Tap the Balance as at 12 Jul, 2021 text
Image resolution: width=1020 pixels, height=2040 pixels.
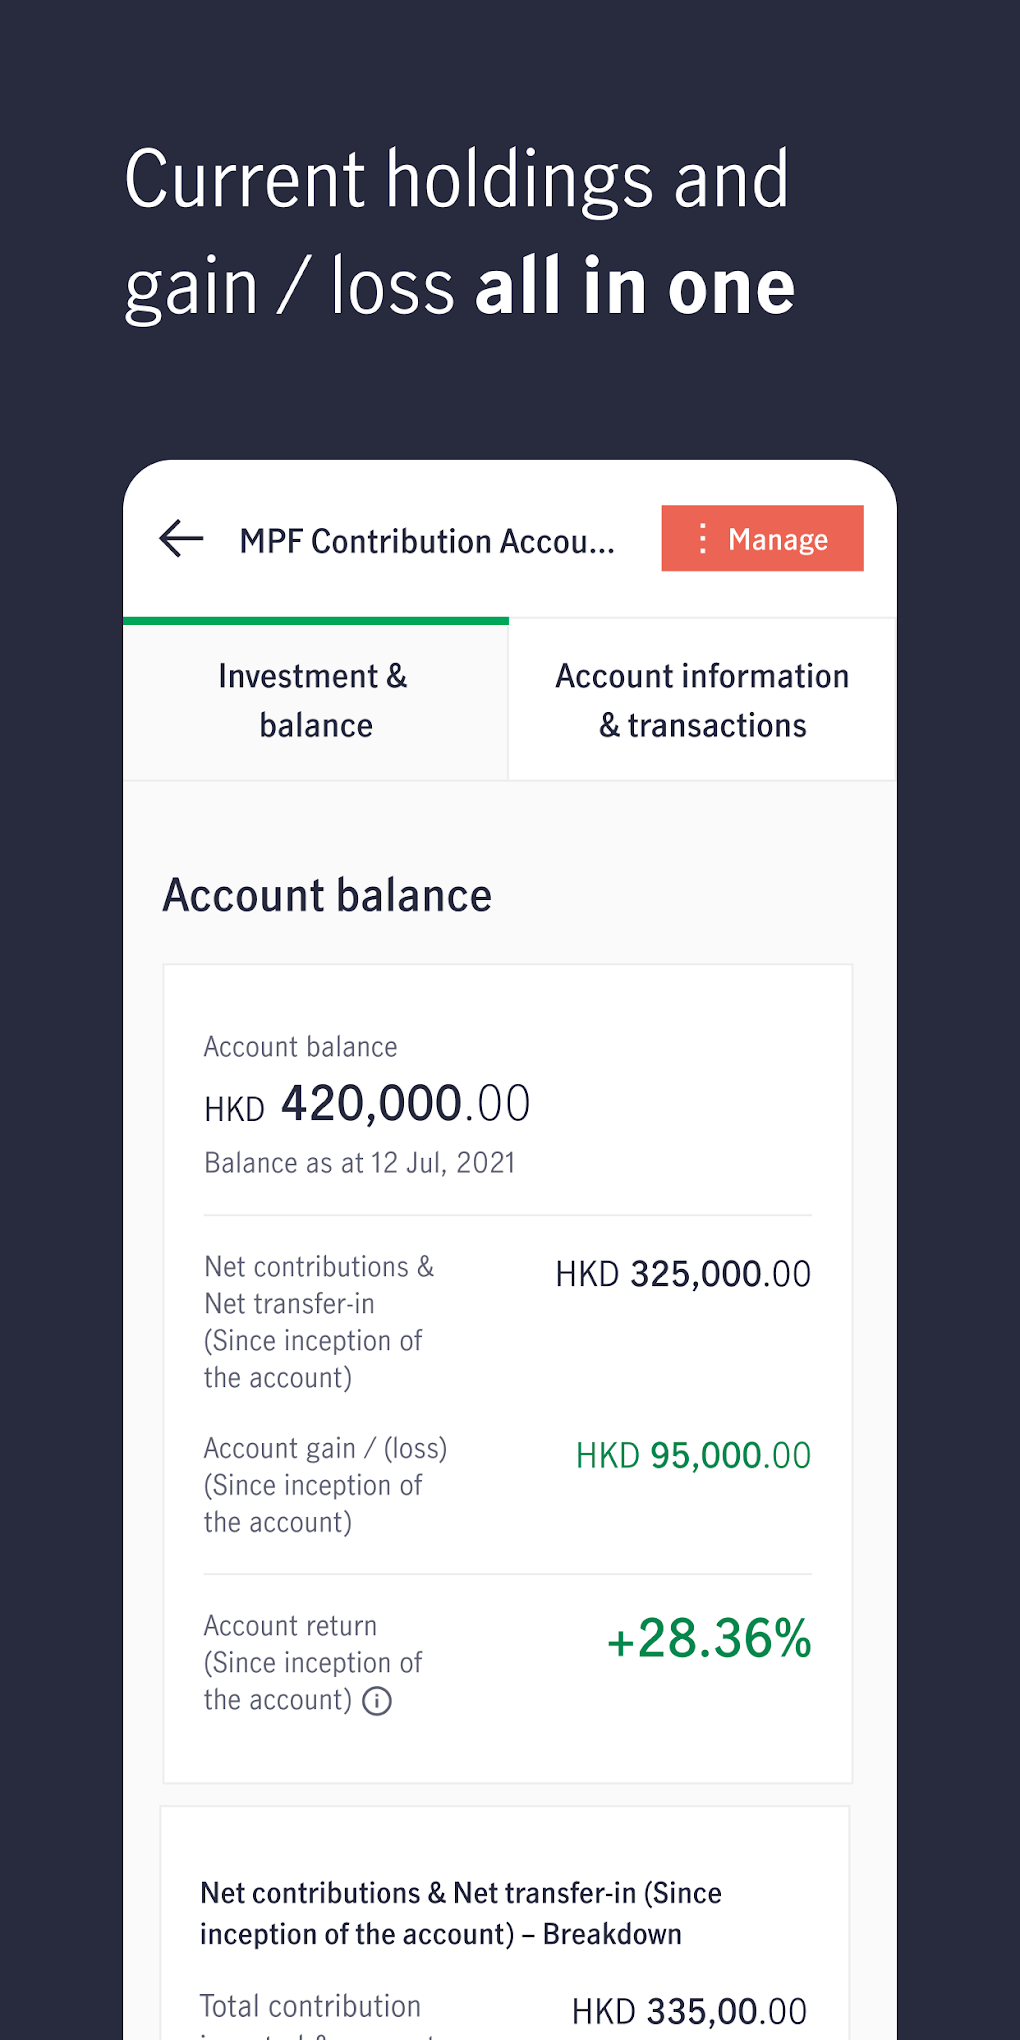click(359, 1163)
